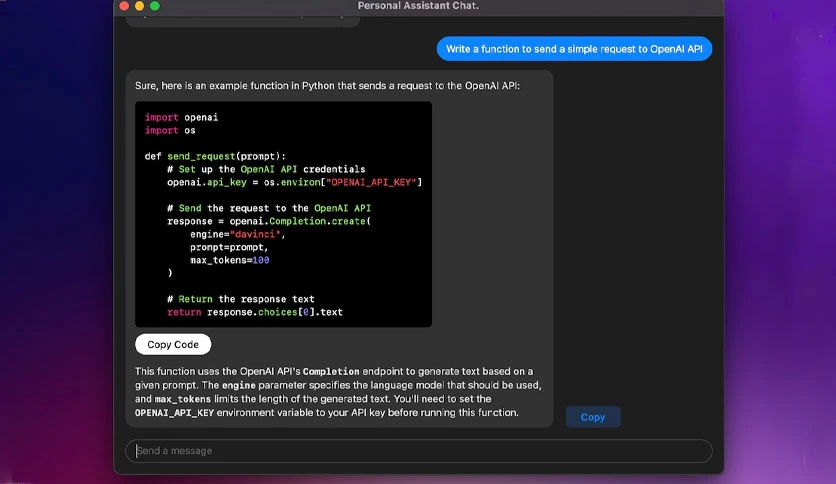Click the 'Sure, here is an example function' text
836x484 pixels.
[x=327, y=86]
